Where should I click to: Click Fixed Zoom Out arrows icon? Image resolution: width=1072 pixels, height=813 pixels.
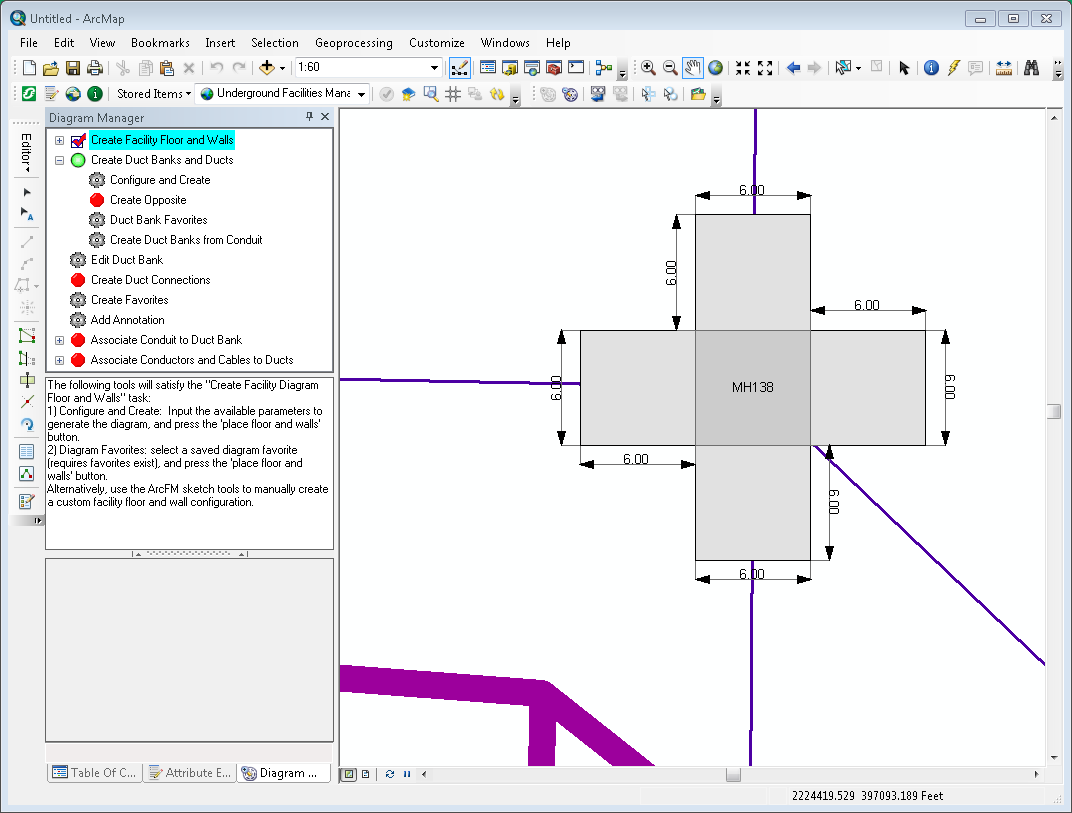pyautogui.click(x=765, y=68)
